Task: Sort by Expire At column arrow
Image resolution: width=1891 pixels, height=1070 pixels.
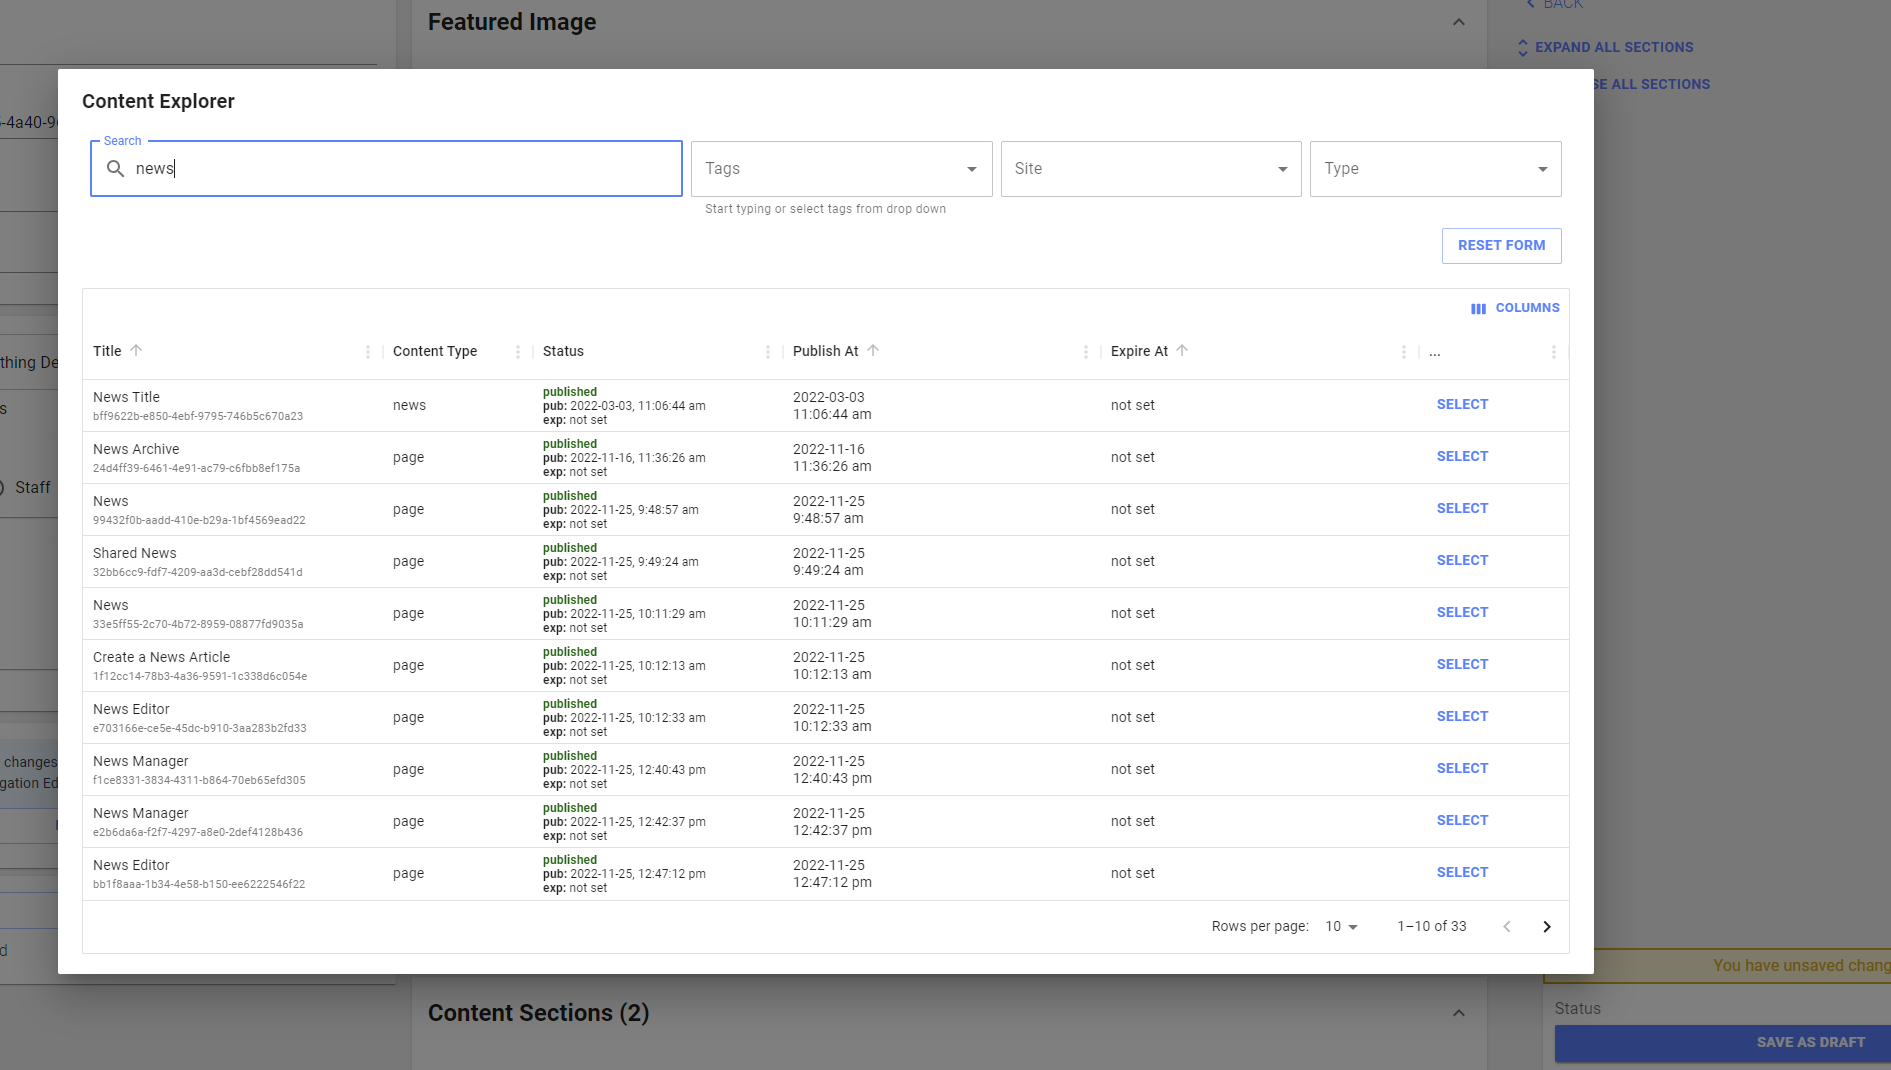Action: click(1182, 351)
